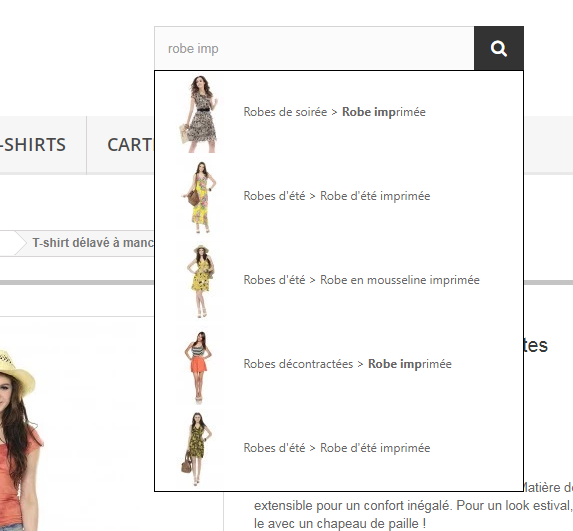
Task: Choose "Robe d'été imprimée" beside yellow maxi dress
Action: click(x=375, y=196)
